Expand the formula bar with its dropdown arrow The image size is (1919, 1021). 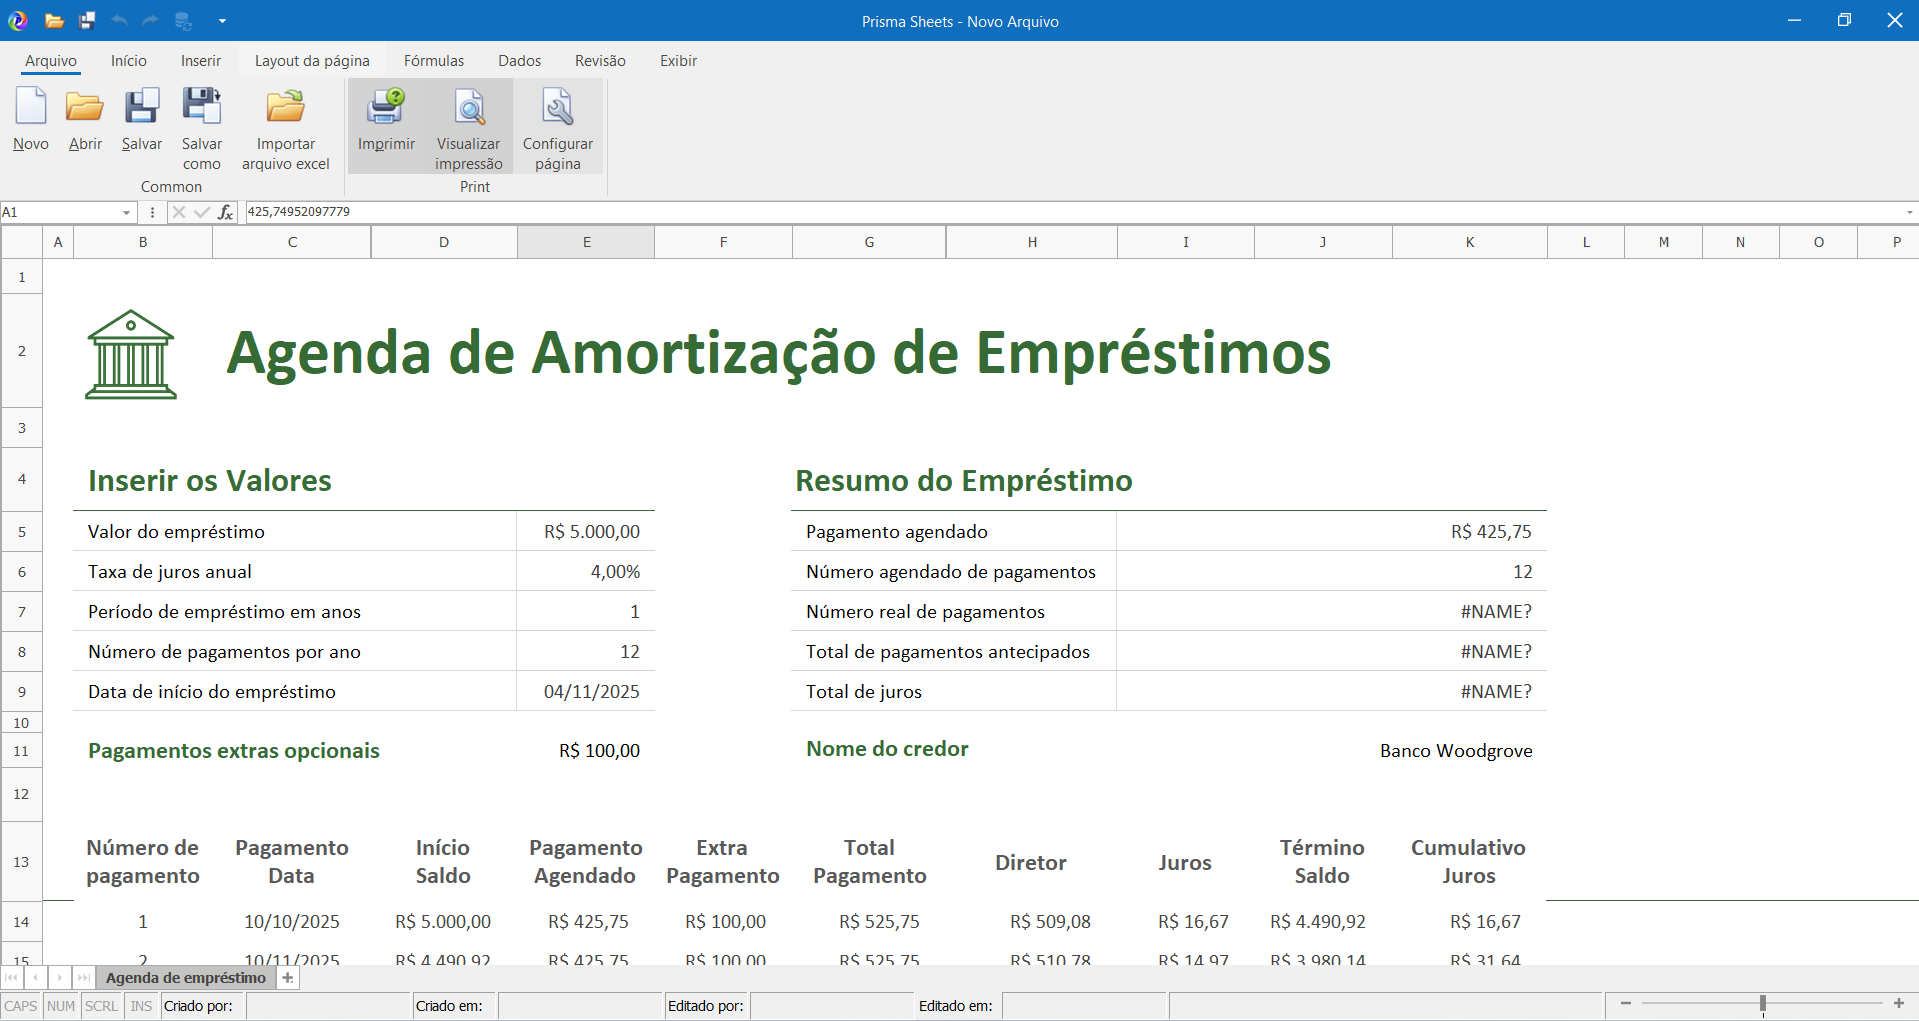[1908, 212]
